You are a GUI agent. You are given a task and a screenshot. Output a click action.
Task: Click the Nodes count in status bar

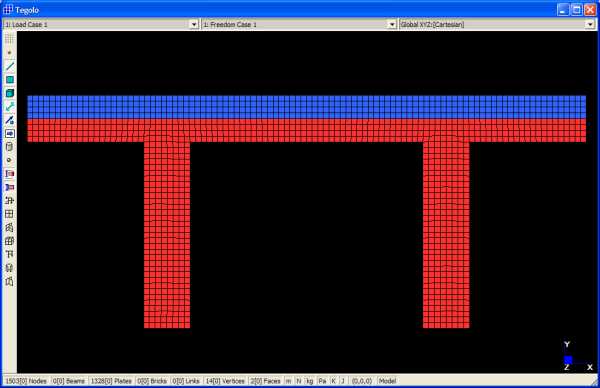26,381
